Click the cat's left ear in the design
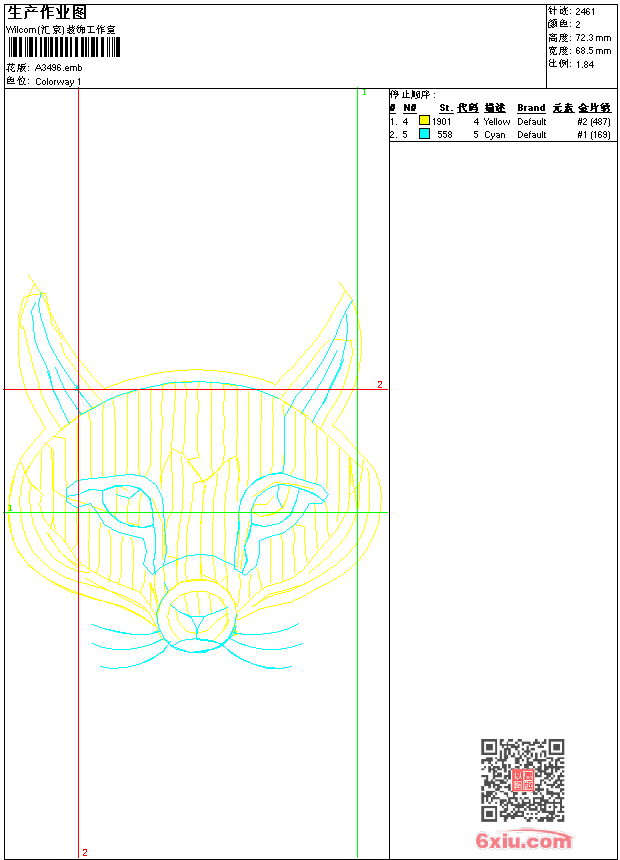This screenshot has width=620, height=860. click(x=50, y=345)
